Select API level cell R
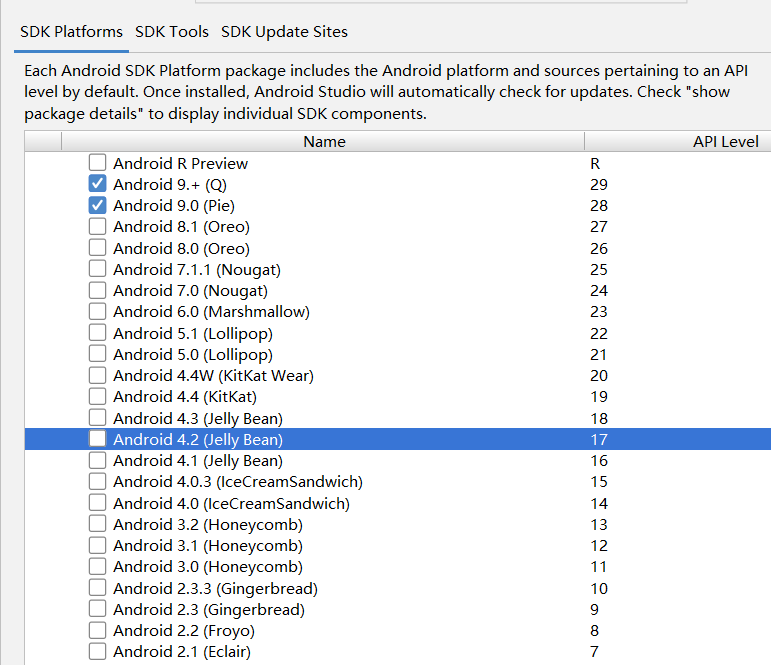This screenshot has width=771, height=665. 595,163
